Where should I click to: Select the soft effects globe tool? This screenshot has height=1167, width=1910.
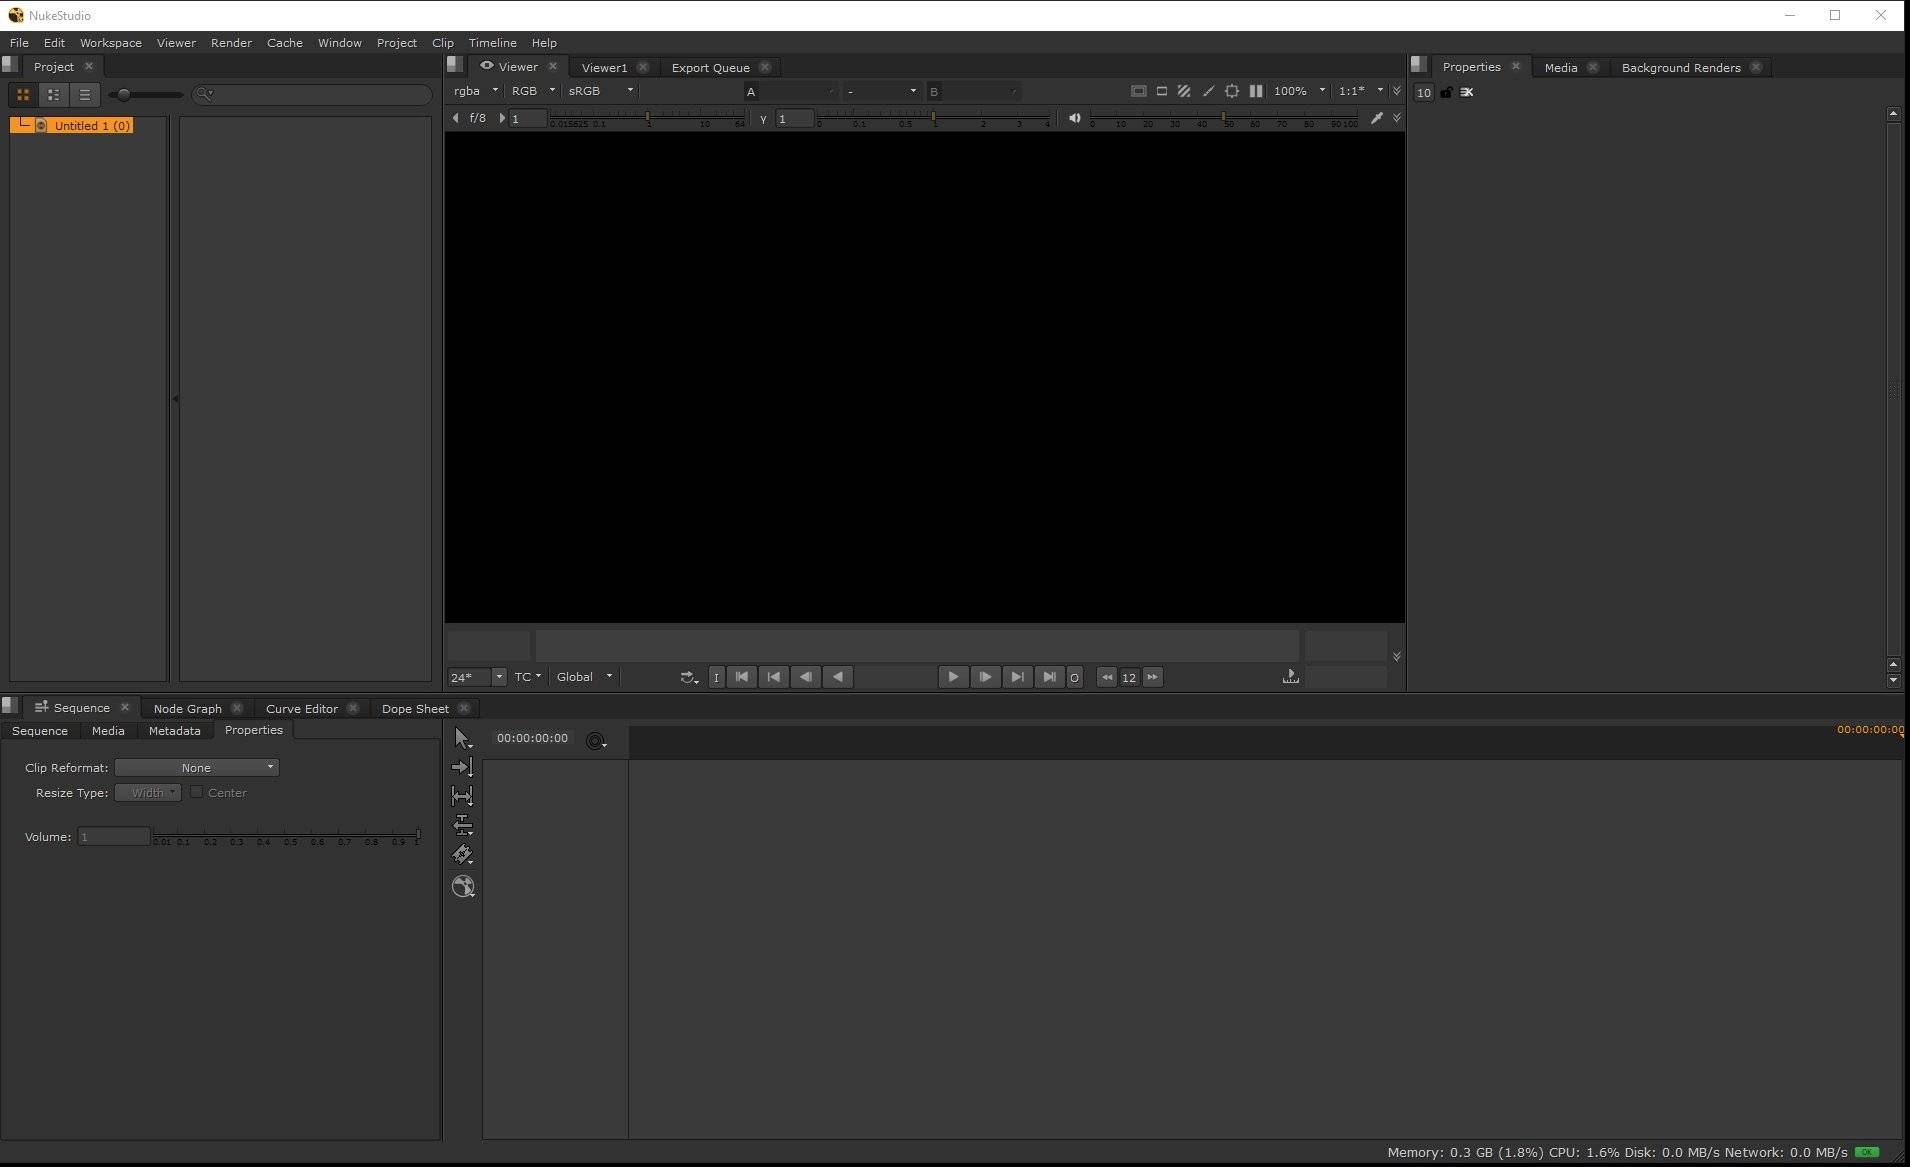[x=463, y=886]
